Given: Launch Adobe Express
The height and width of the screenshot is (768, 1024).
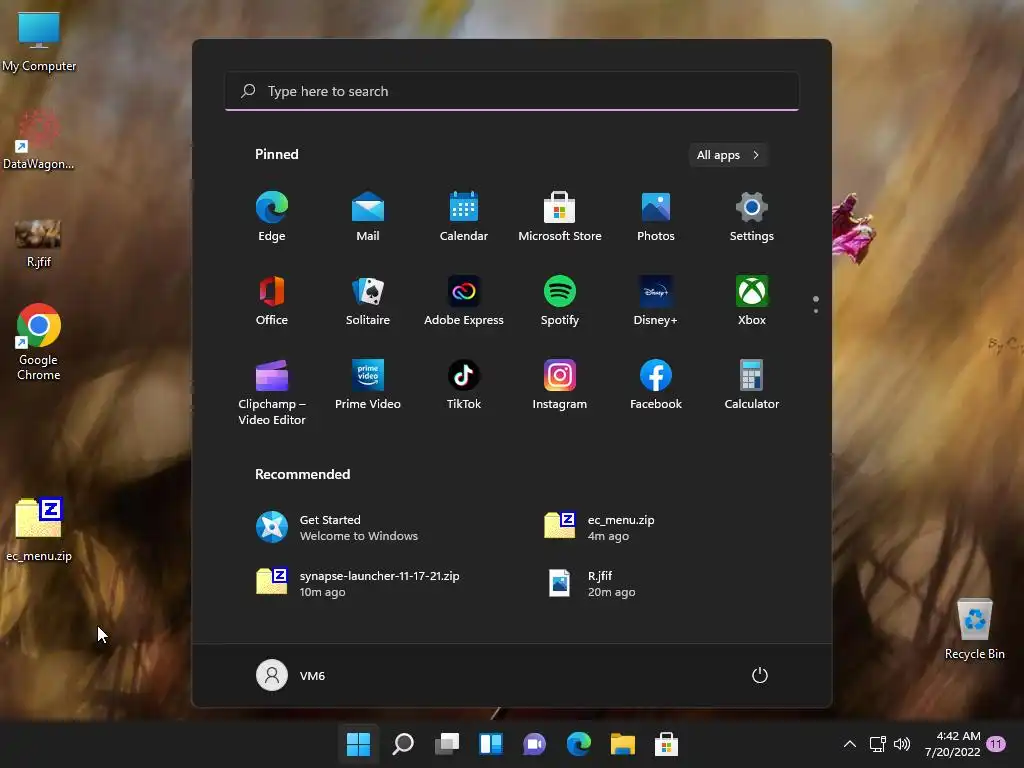Looking at the screenshot, I should click(464, 300).
